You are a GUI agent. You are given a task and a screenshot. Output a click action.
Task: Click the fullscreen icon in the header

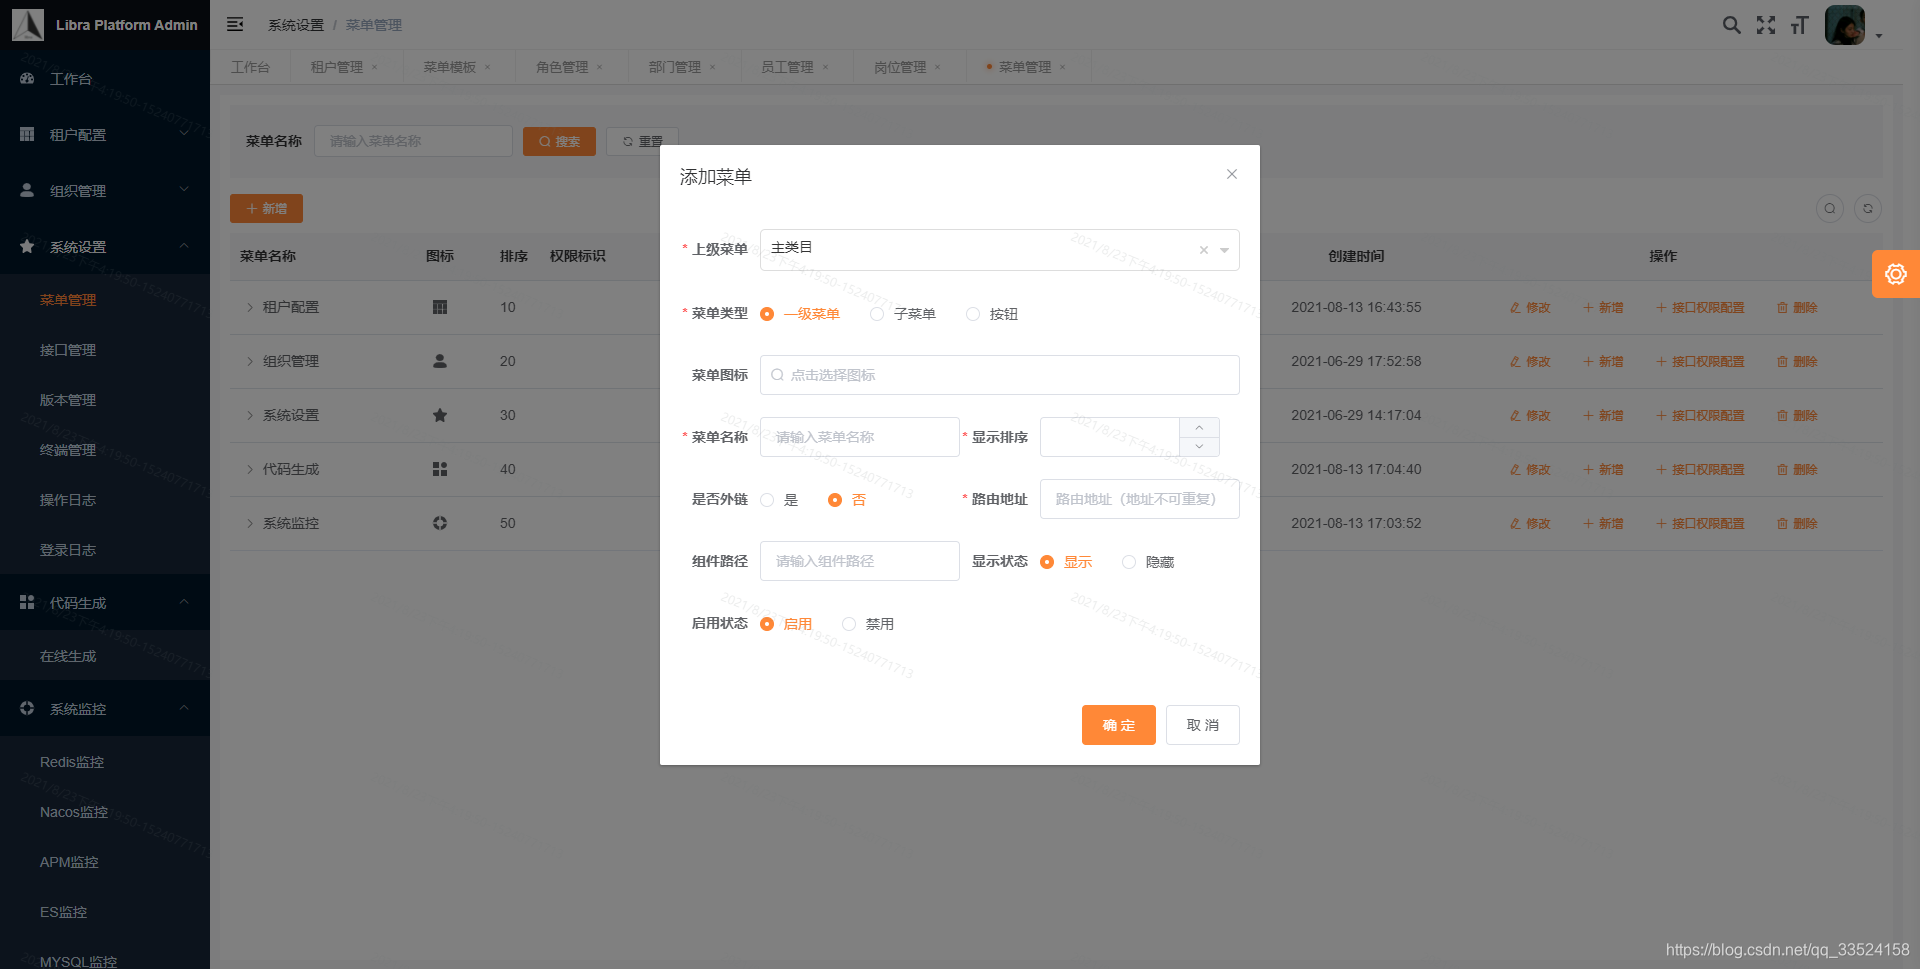(x=1766, y=25)
